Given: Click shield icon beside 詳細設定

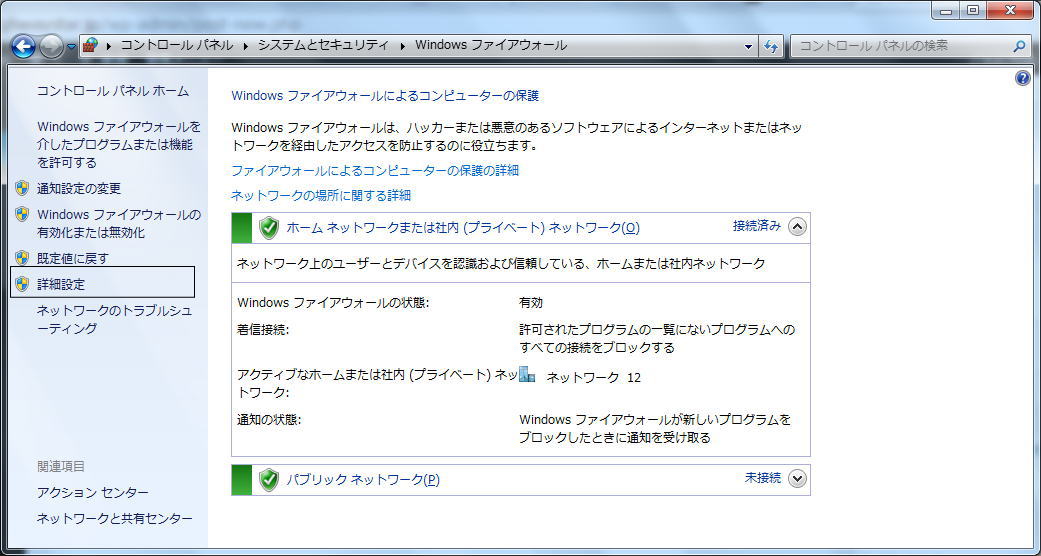Looking at the screenshot, I should click(x=23, y=284).
